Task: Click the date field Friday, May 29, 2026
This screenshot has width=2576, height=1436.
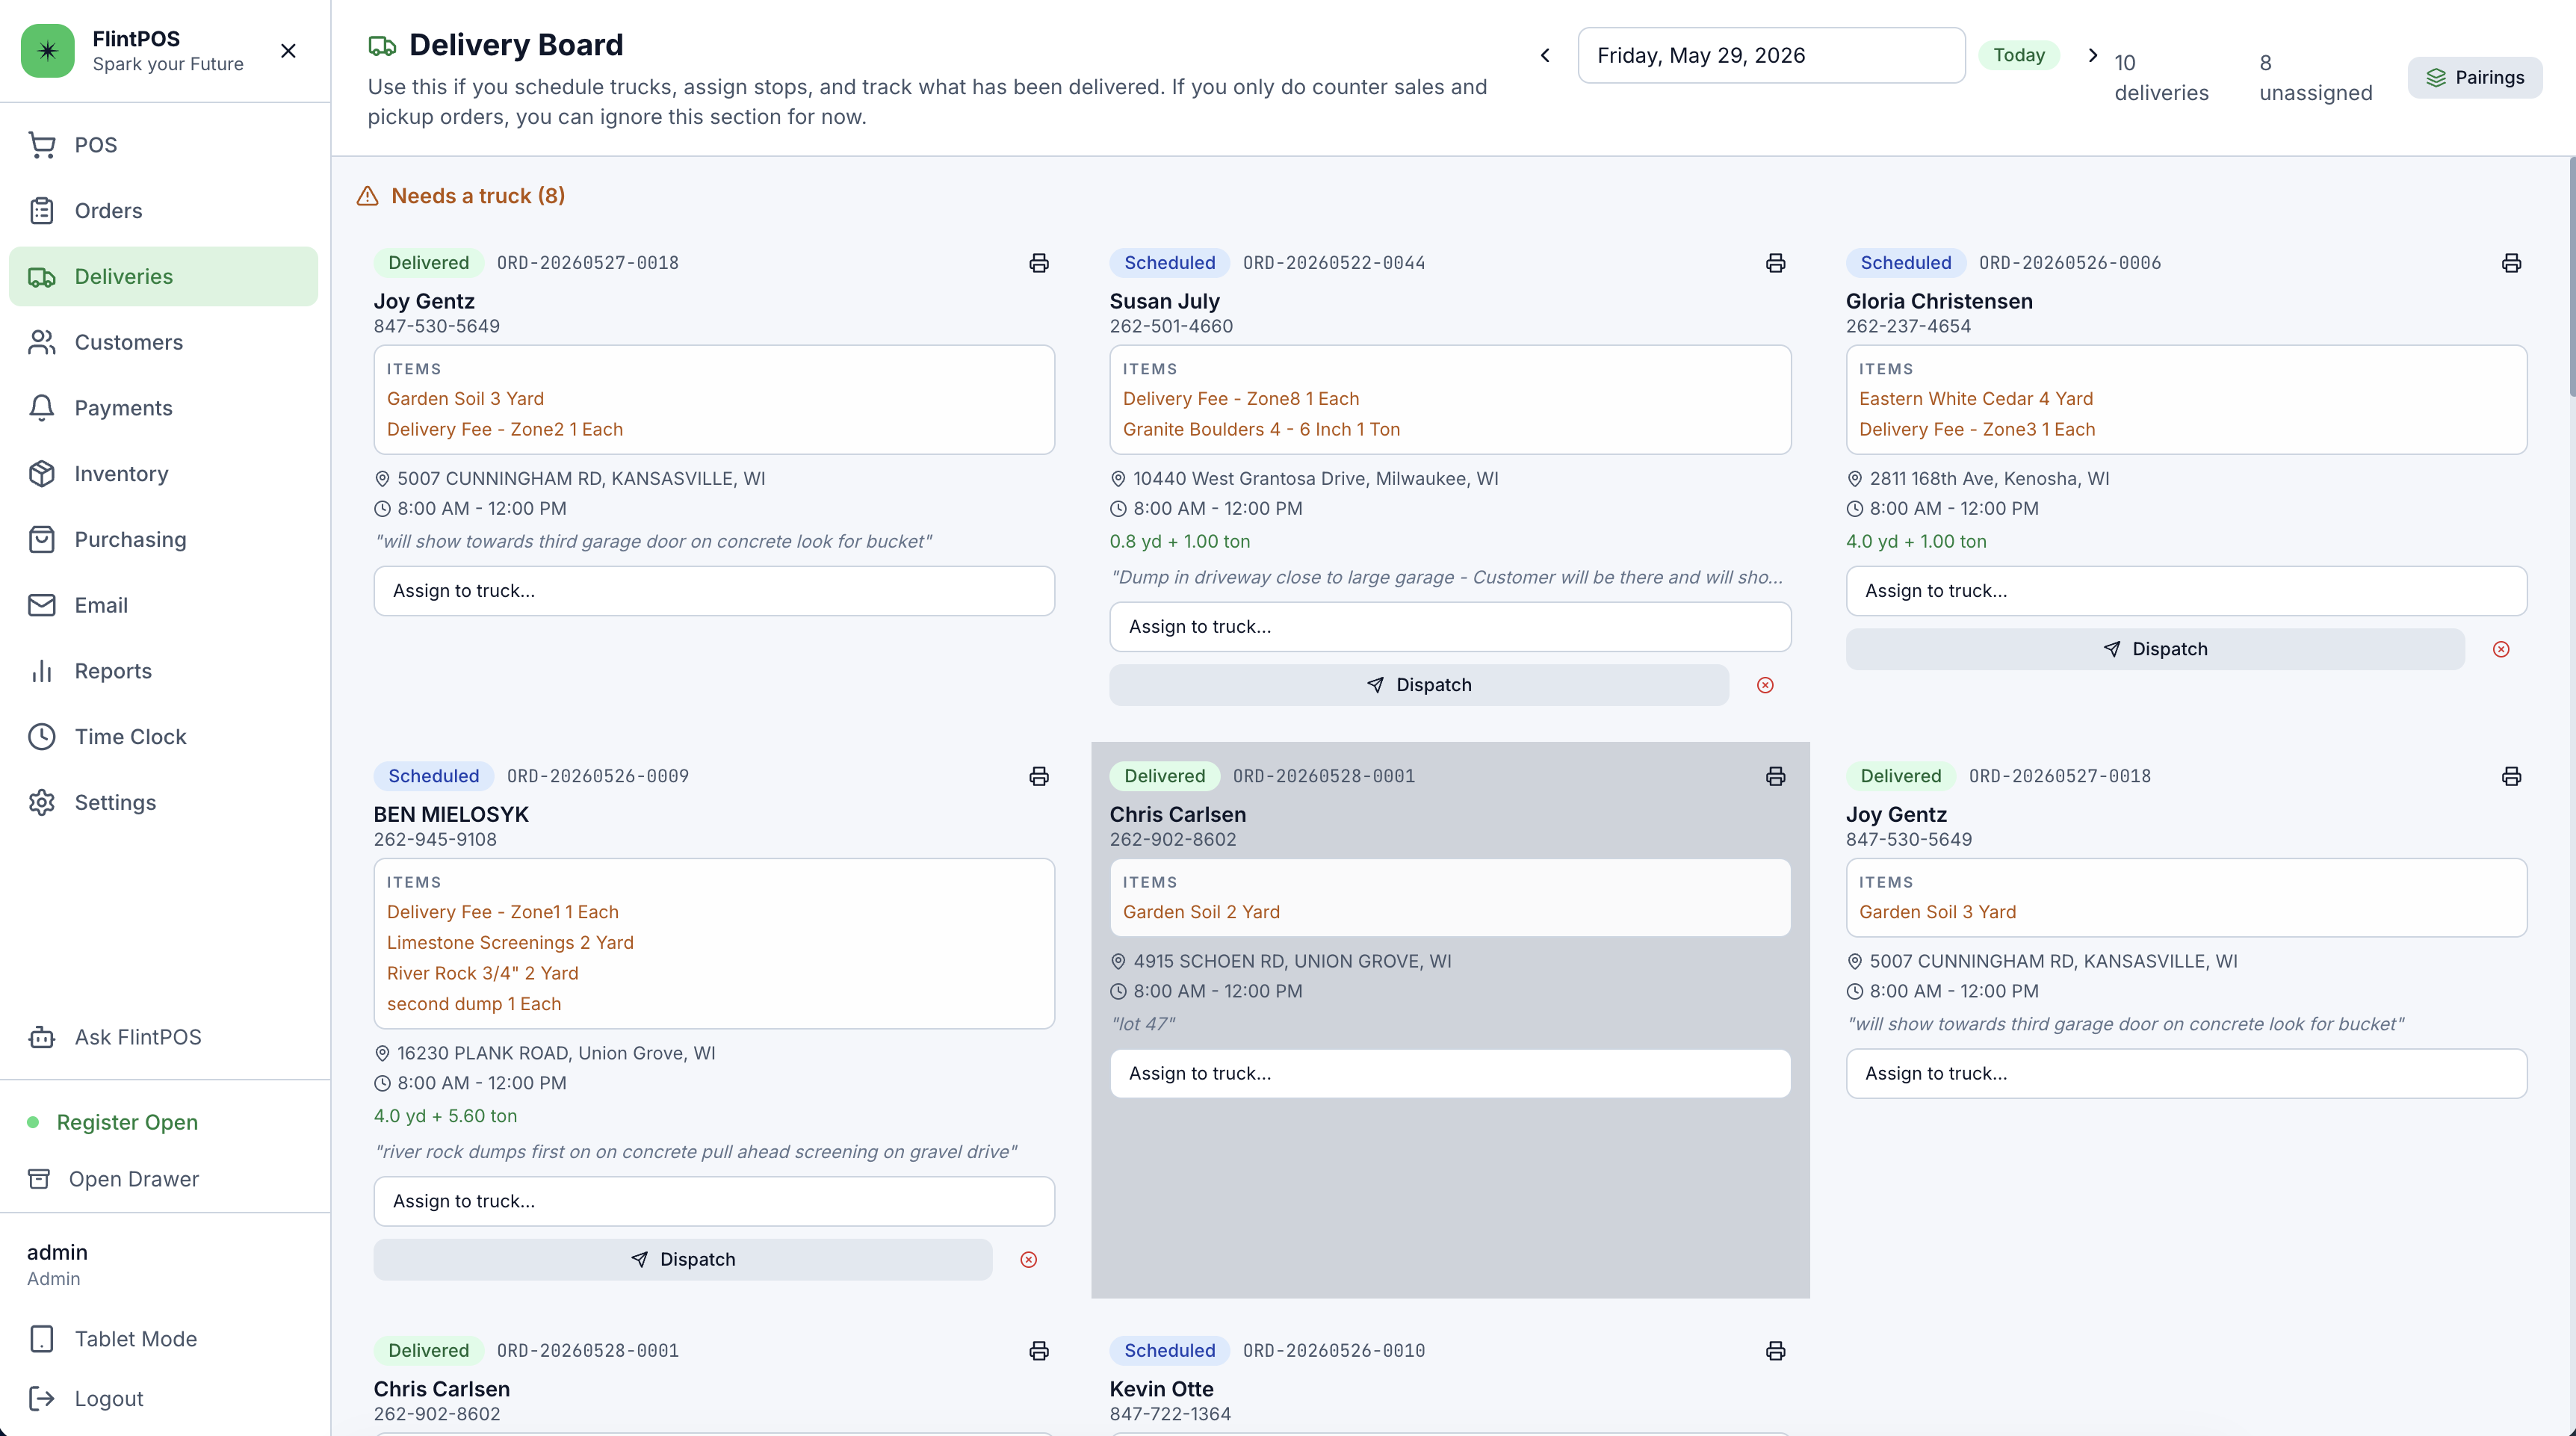Action: tap(1771, 55)
